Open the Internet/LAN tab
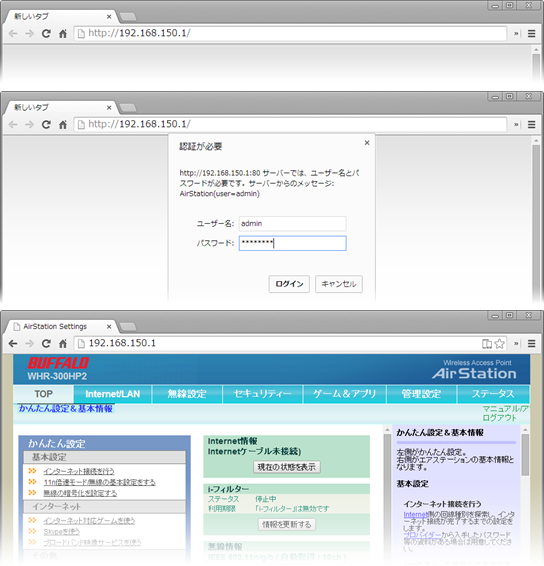544x566 pixels. point(113,394)
